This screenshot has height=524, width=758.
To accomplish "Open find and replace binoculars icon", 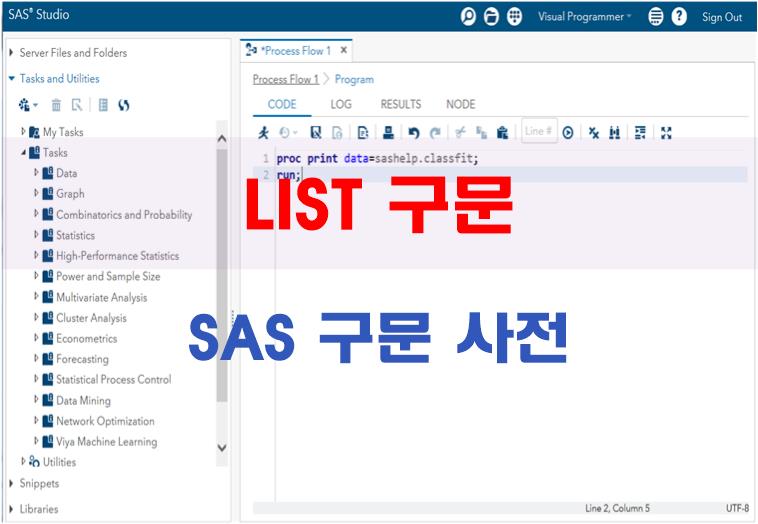I will [614, 132].
